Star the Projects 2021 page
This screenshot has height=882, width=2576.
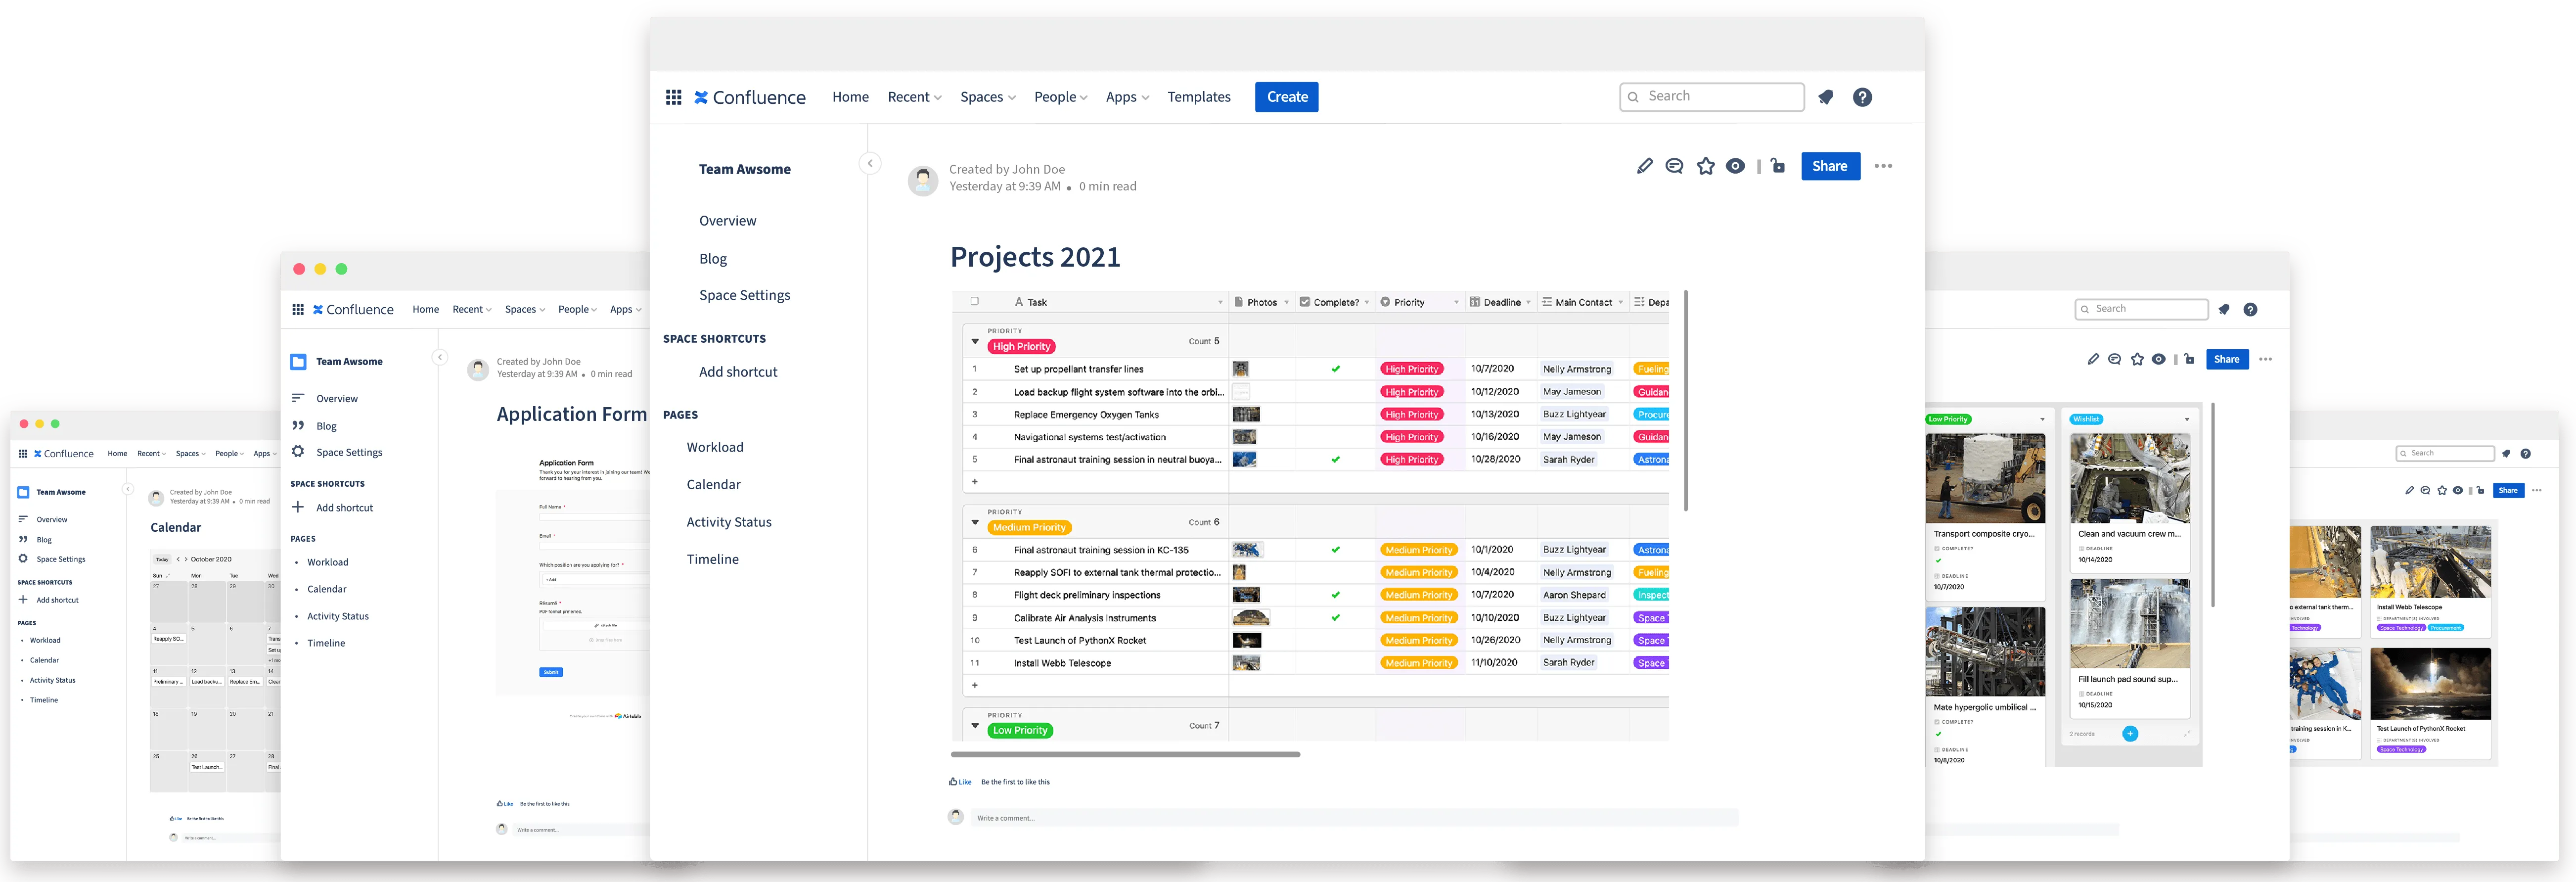click(1705, 166)
